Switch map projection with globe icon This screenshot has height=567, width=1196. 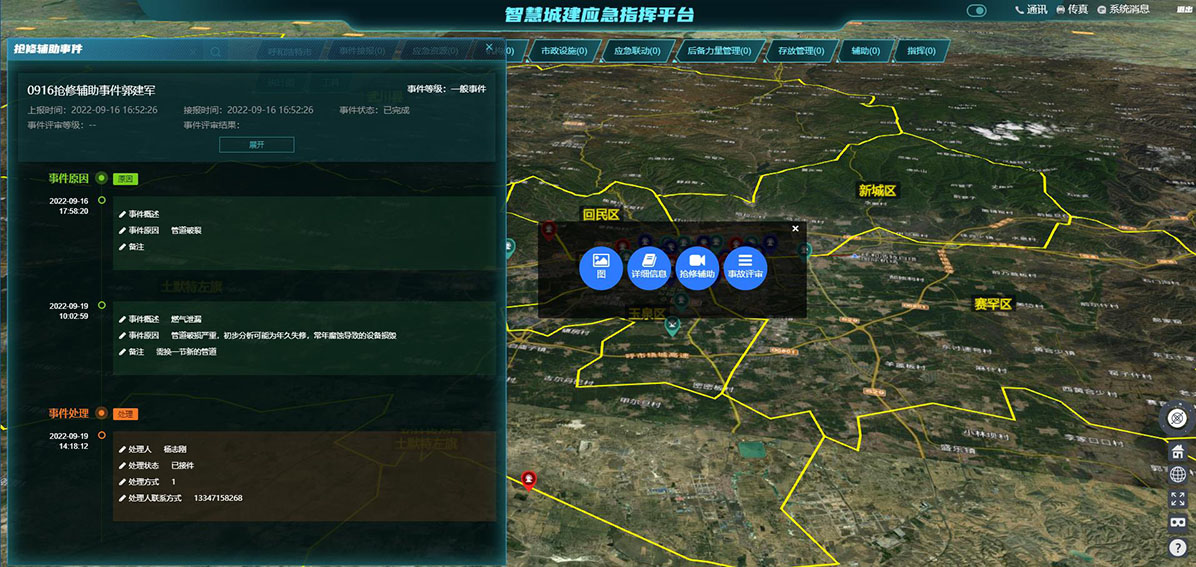(x=1178, y=475)
